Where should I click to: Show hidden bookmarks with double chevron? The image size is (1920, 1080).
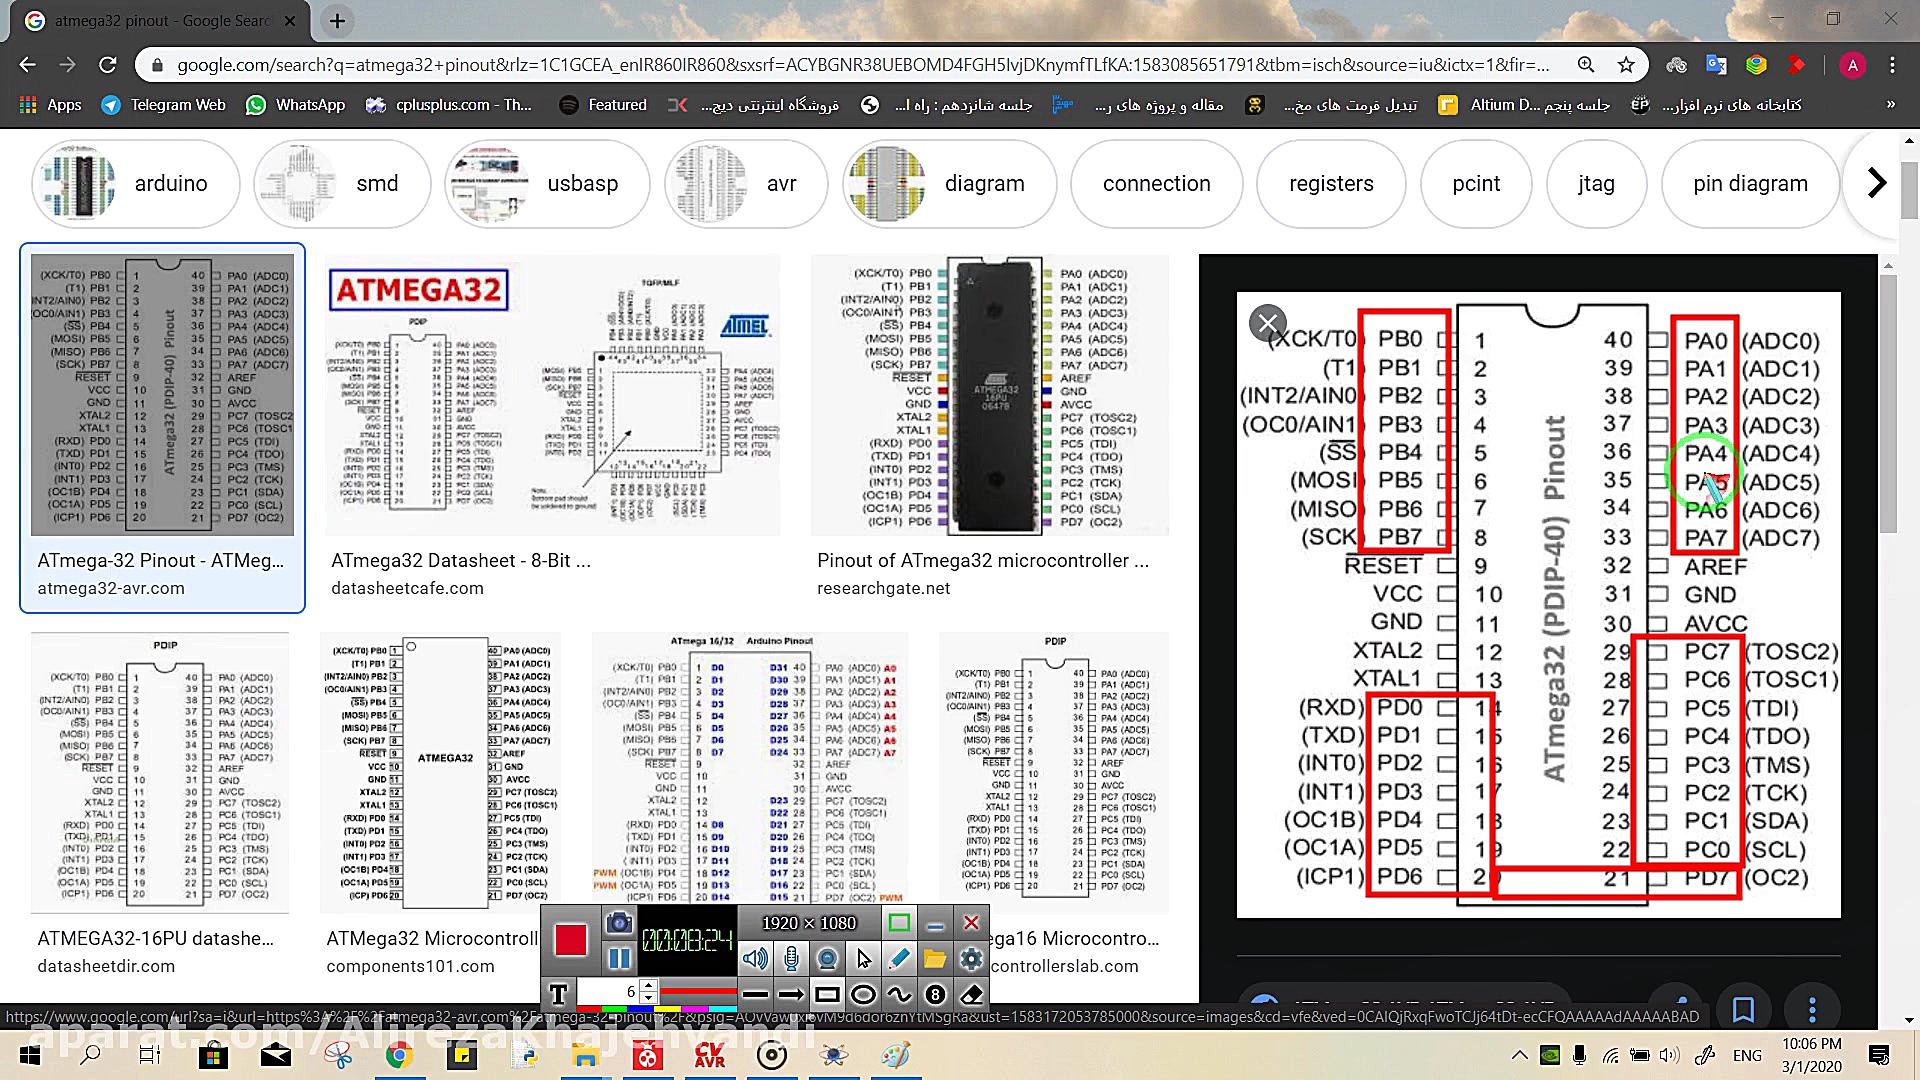tap(1890, 104)
